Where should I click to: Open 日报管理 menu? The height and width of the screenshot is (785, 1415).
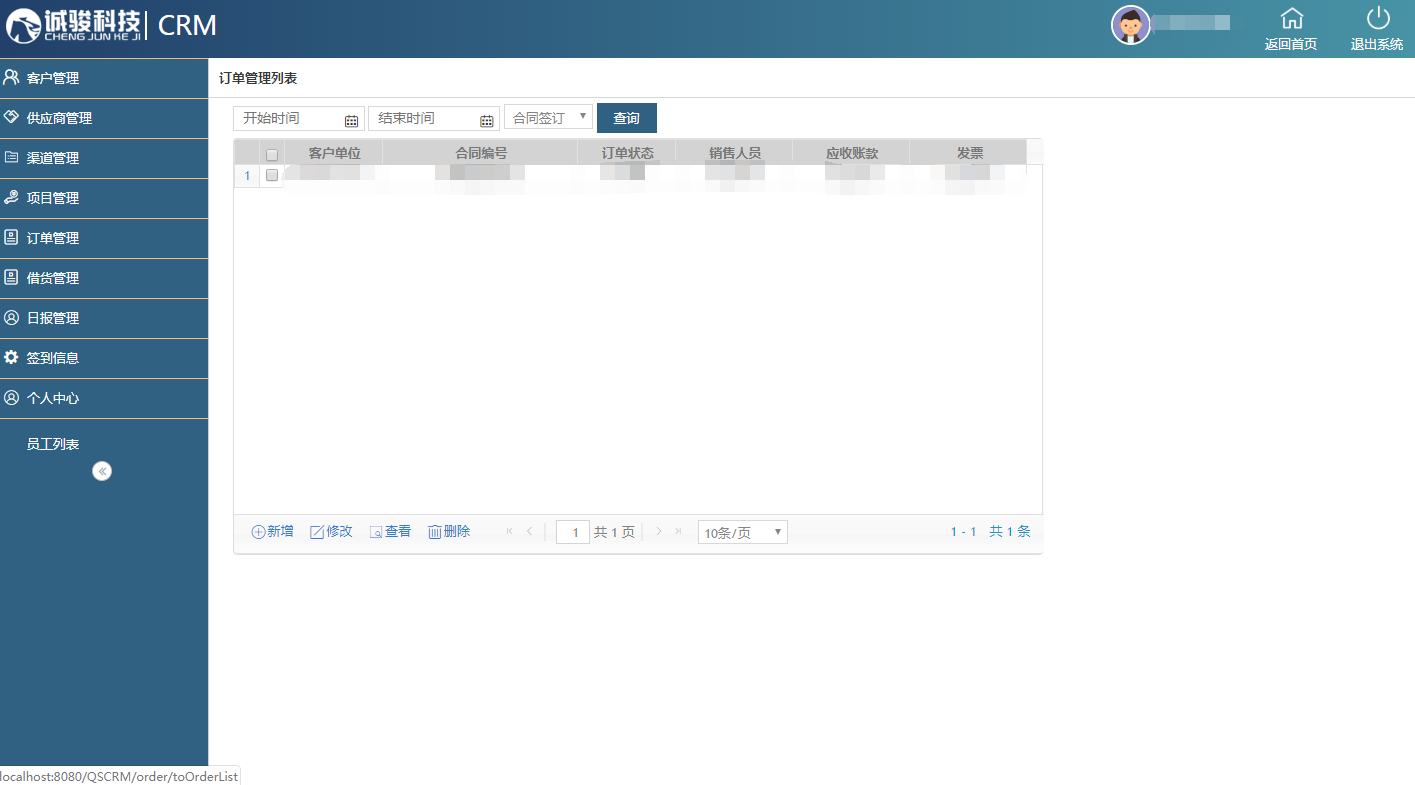(x=104, y=318)
